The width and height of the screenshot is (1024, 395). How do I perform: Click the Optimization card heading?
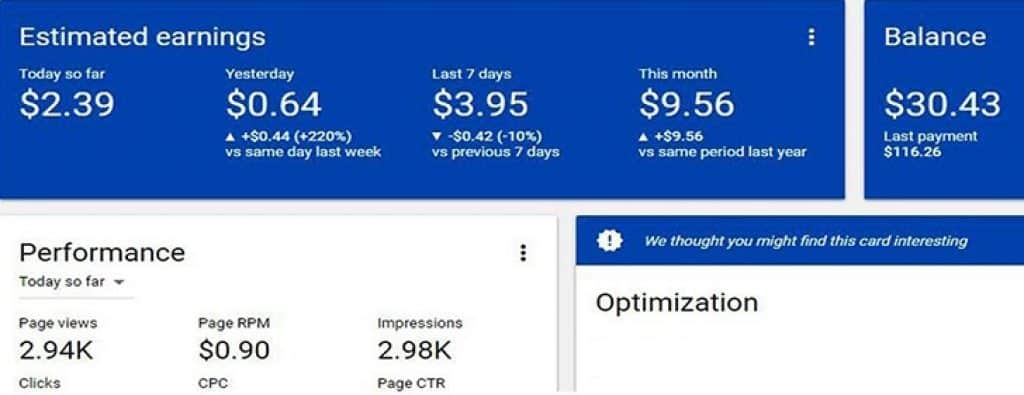(677, 302)
